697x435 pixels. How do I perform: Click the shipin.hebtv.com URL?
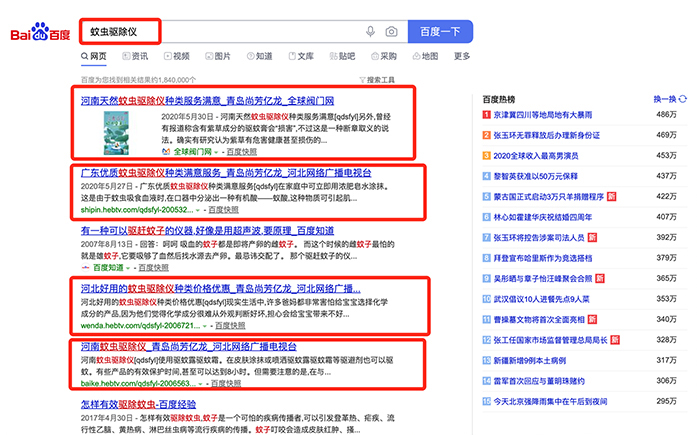click(137, 210)
